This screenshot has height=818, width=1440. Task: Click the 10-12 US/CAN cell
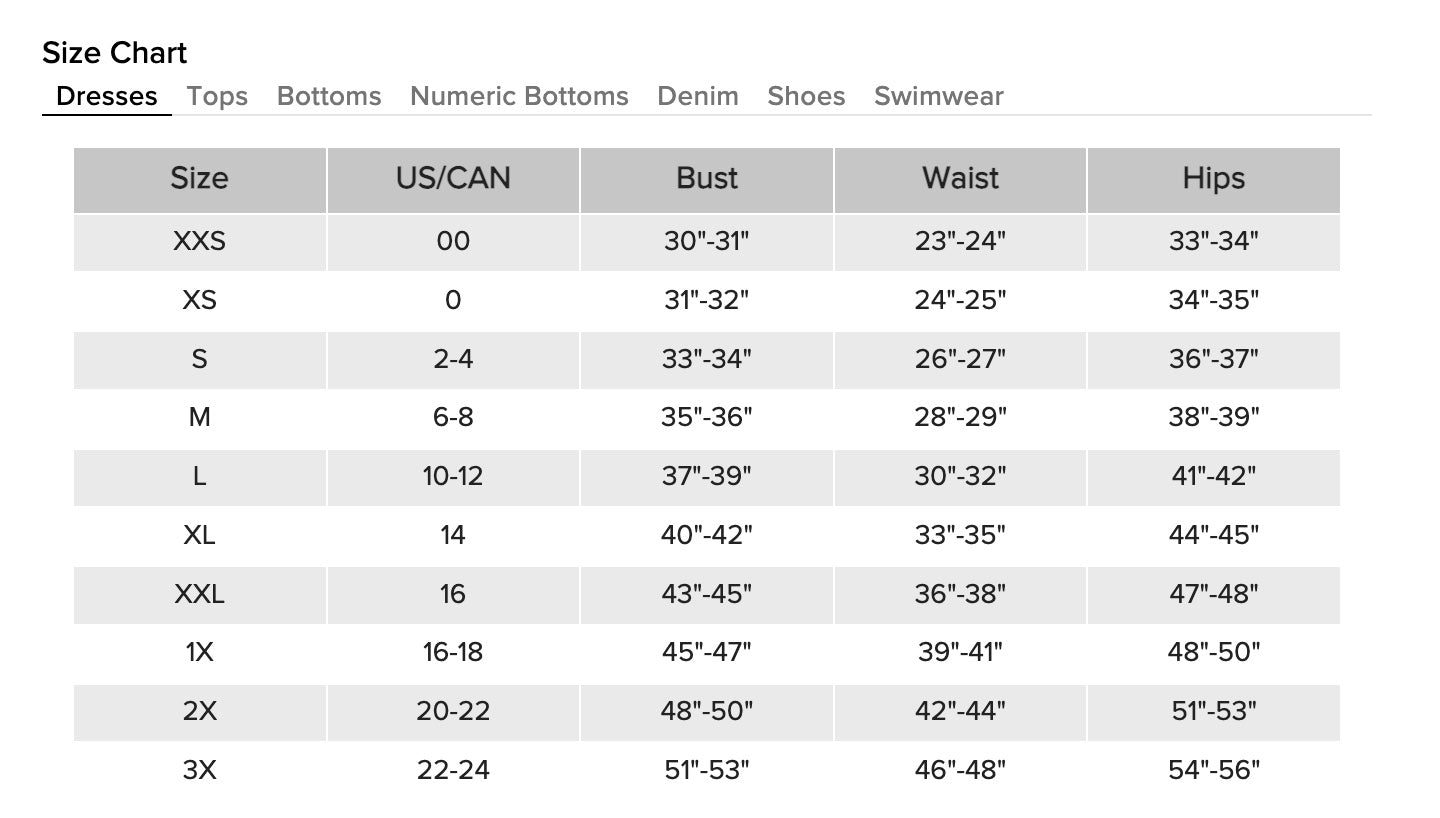pyautogui.click(x=453, y=477)
